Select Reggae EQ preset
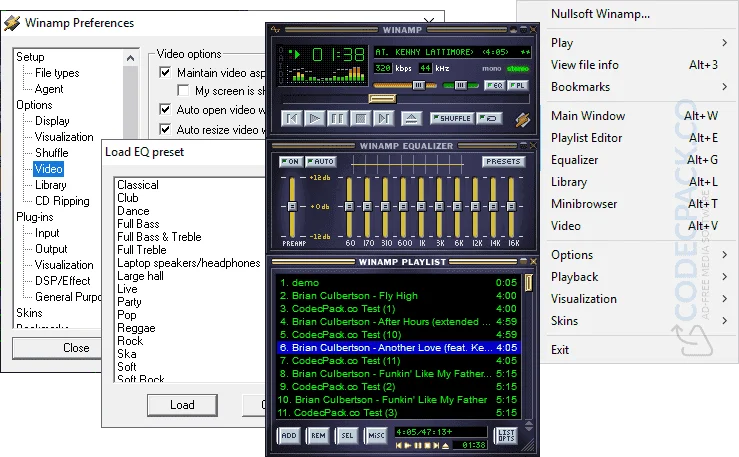The image size is (739, 457). coord(136,328)
